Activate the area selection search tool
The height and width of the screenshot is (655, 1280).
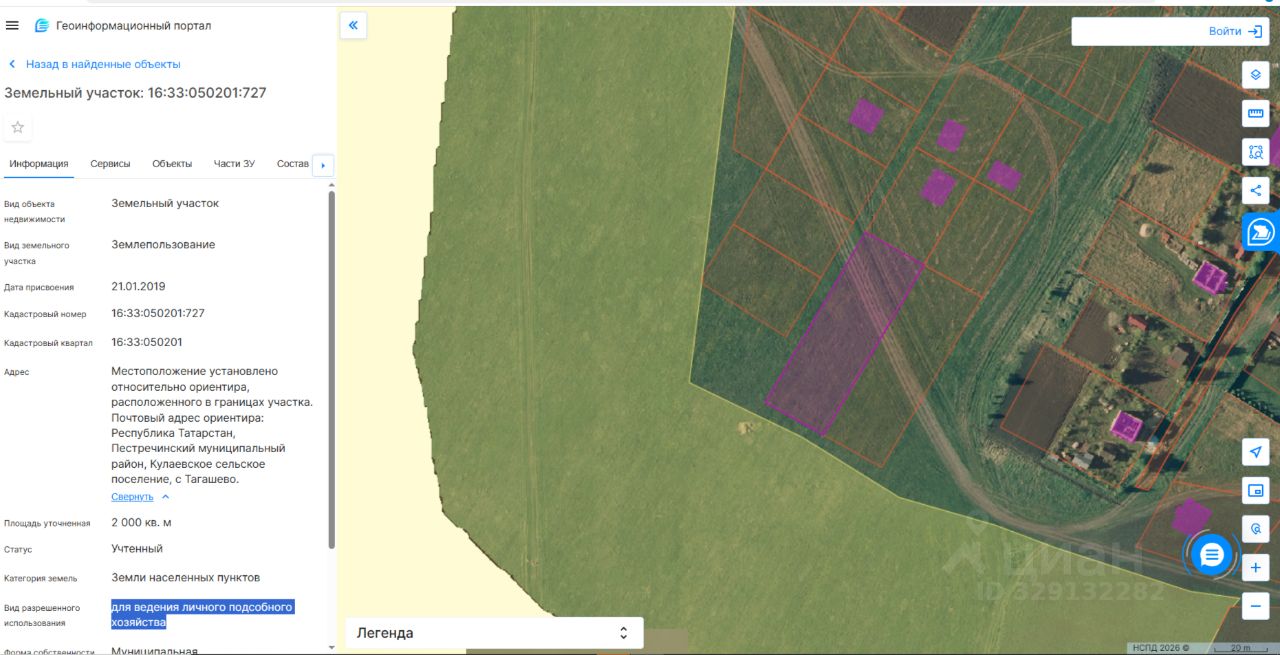pyautogui.click(x=1256, y=152)
